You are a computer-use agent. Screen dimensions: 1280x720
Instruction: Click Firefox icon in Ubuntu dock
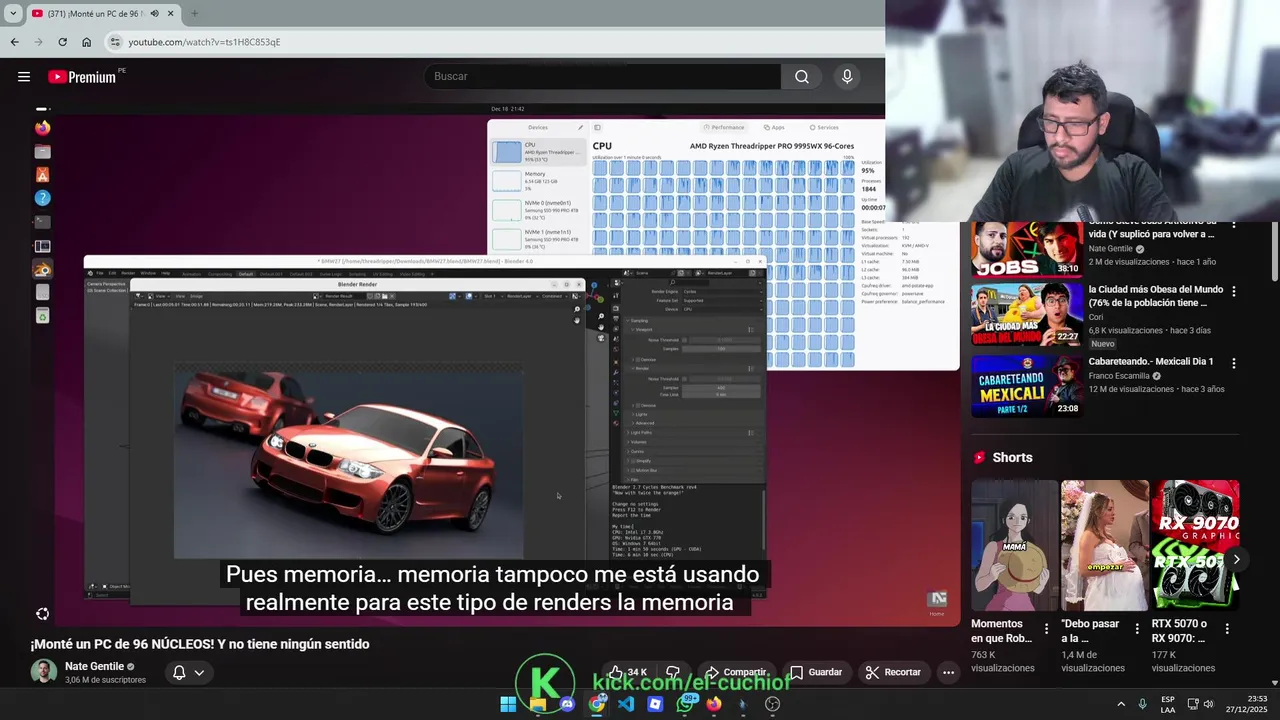[x=42, y=128]
